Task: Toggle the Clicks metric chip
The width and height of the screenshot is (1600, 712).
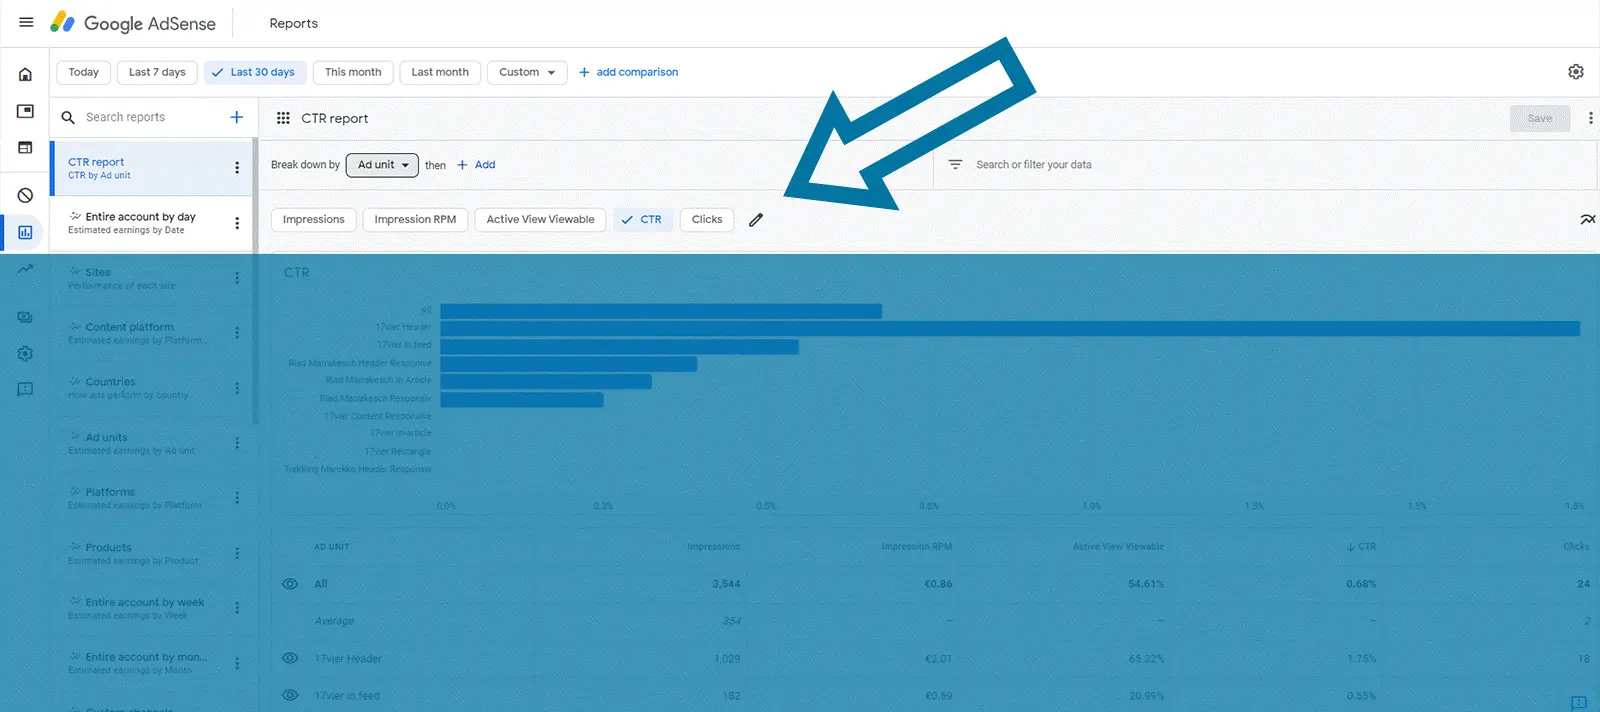Action: pos(707,220)
